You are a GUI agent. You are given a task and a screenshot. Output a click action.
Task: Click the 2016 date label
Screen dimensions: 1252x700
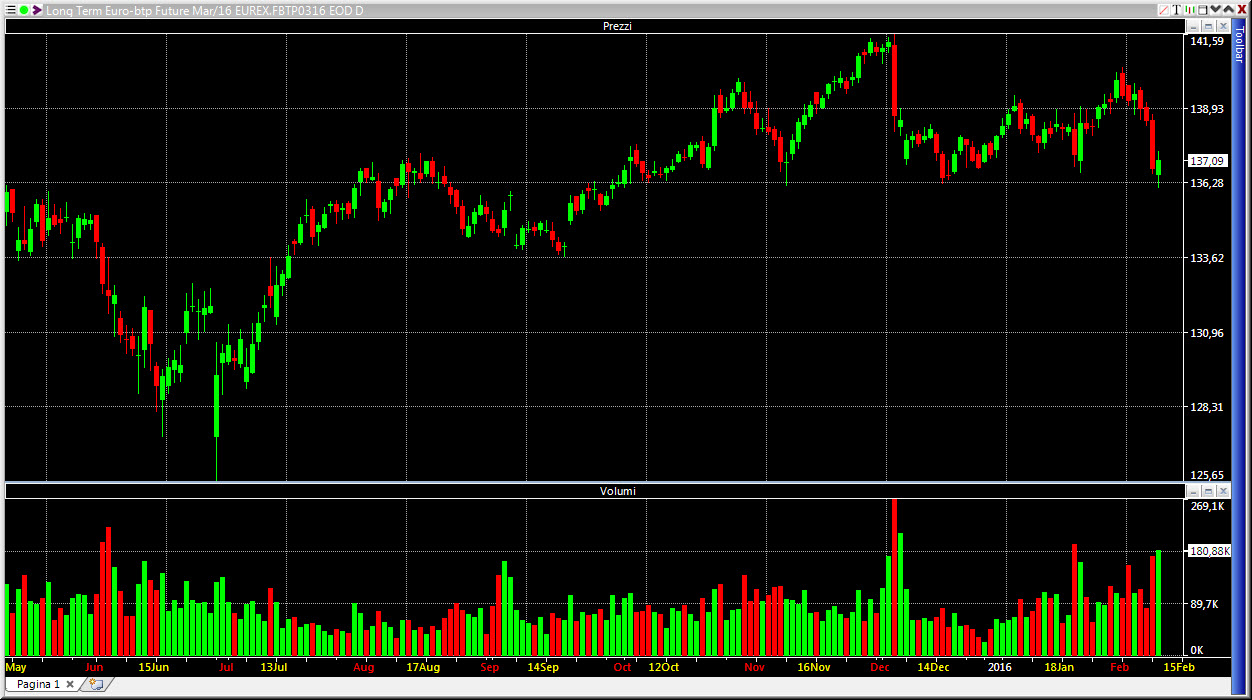point(999,667)
